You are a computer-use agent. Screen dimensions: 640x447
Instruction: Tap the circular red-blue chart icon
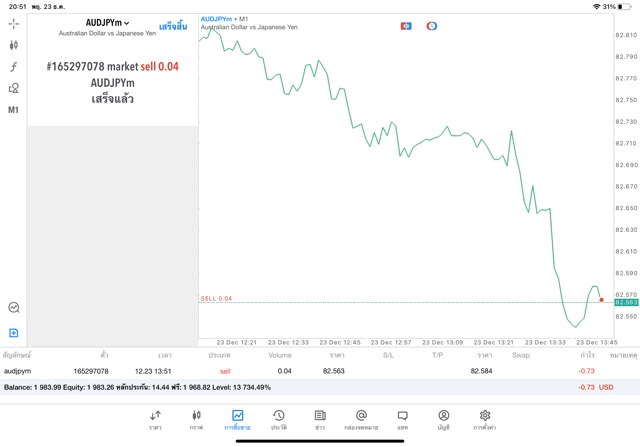pos(431,26)
